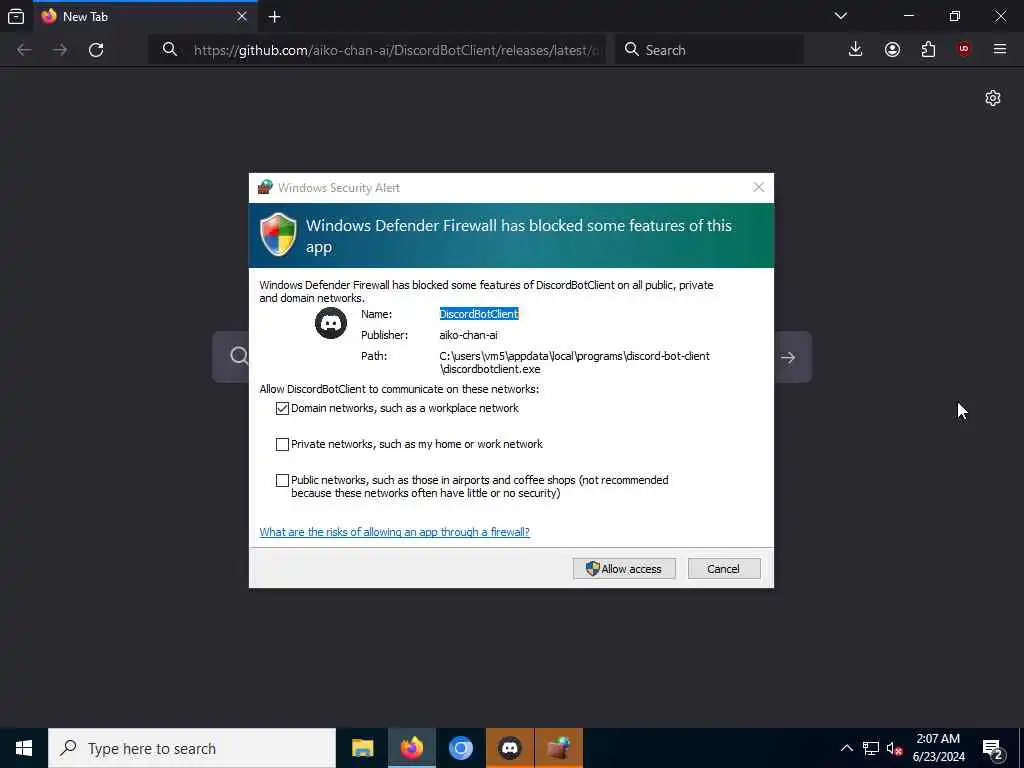Close the New Tab tab
Screen dimensions: 1024x768
click(x=242, y=16)
